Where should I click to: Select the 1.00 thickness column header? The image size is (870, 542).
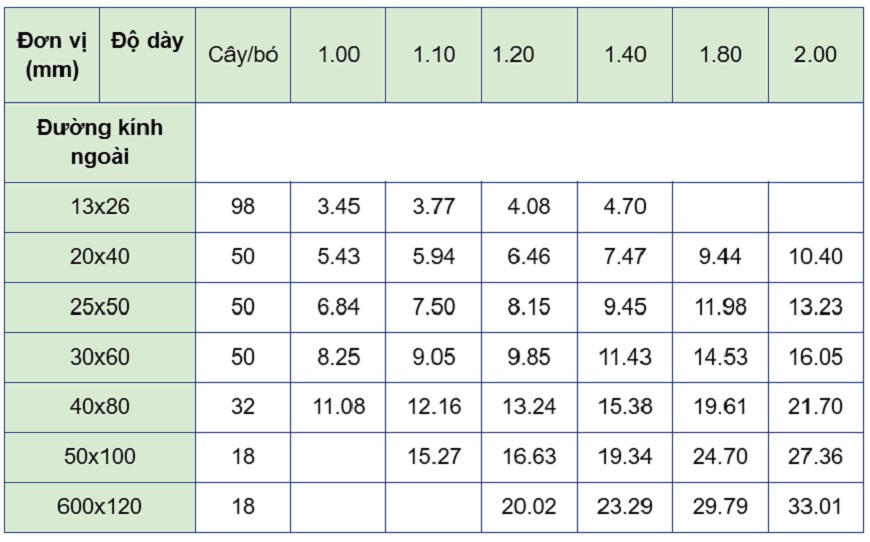pyautogui.click(x=338, y=55)
